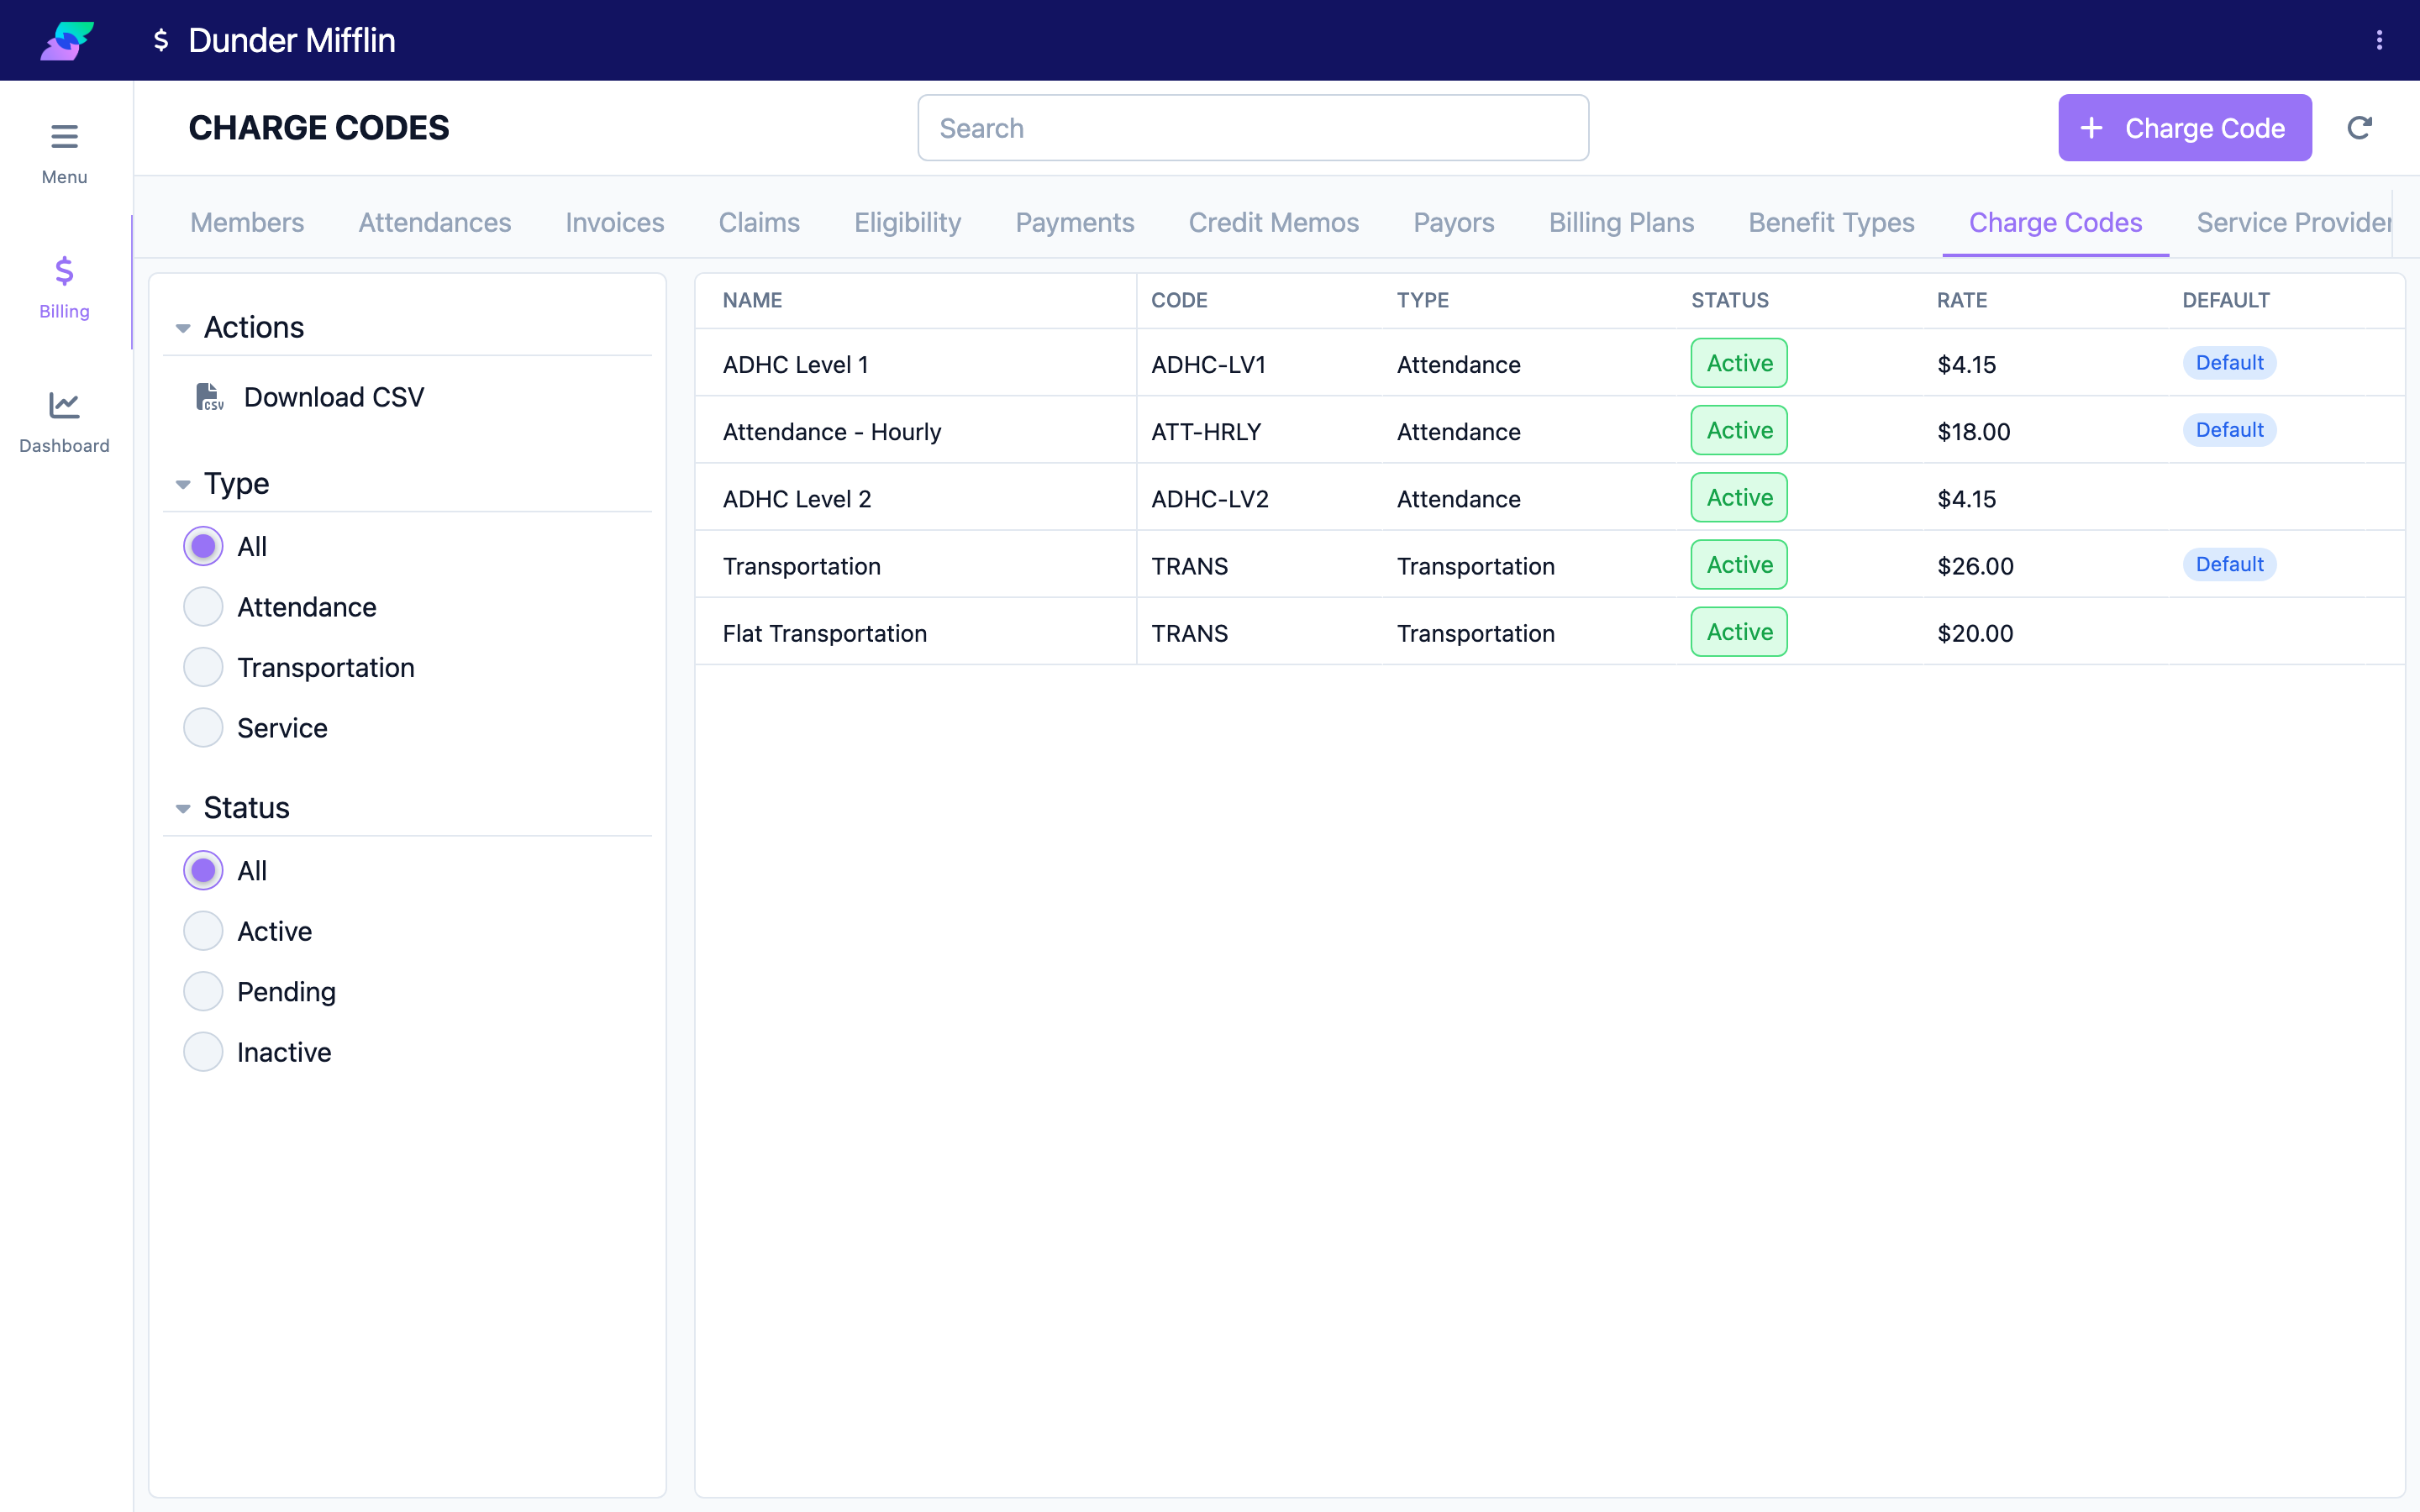2420x1512 pixels.
Task: Select Status filter Active
Action: click(x=203, y=931)
